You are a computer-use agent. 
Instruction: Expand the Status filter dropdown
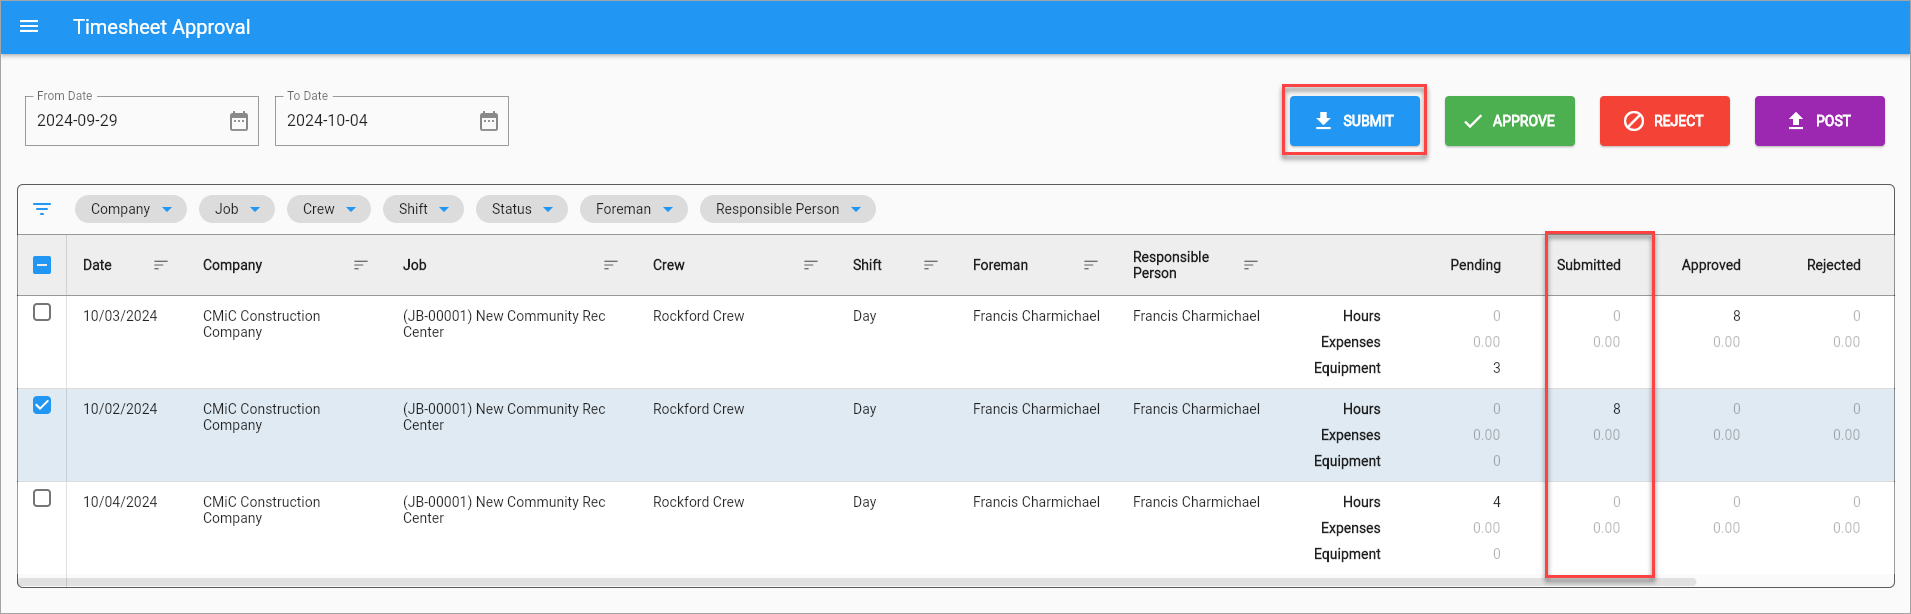(x=522, y=209)
